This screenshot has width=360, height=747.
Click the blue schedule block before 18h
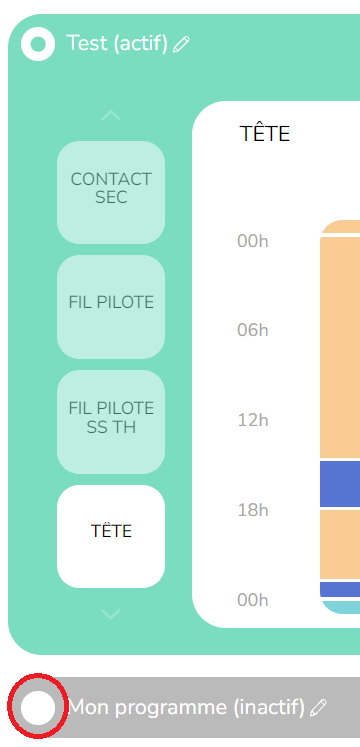tap(340, 484)
